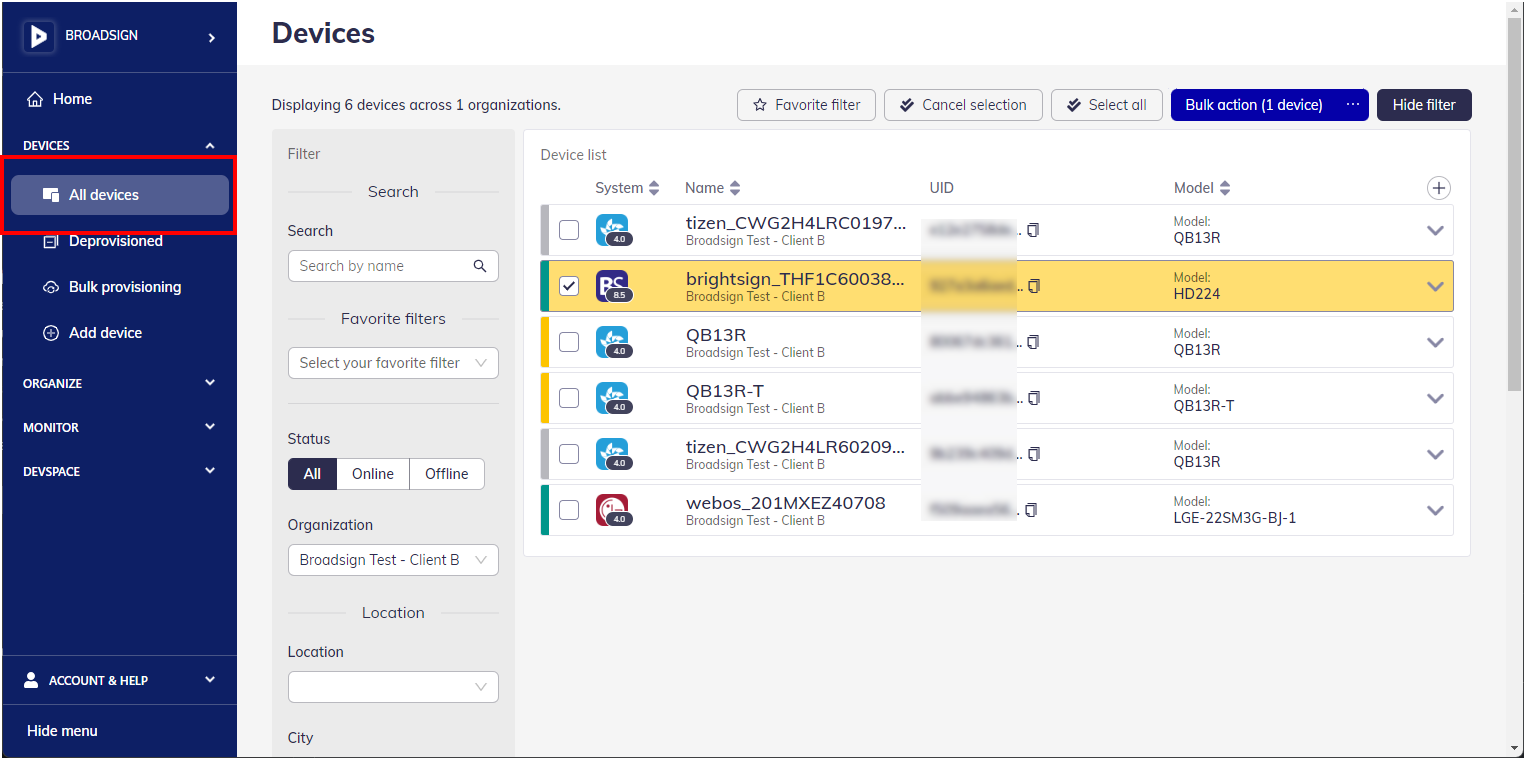
Task: Click Hide menu at sidebar bottom
Action: 62,731
